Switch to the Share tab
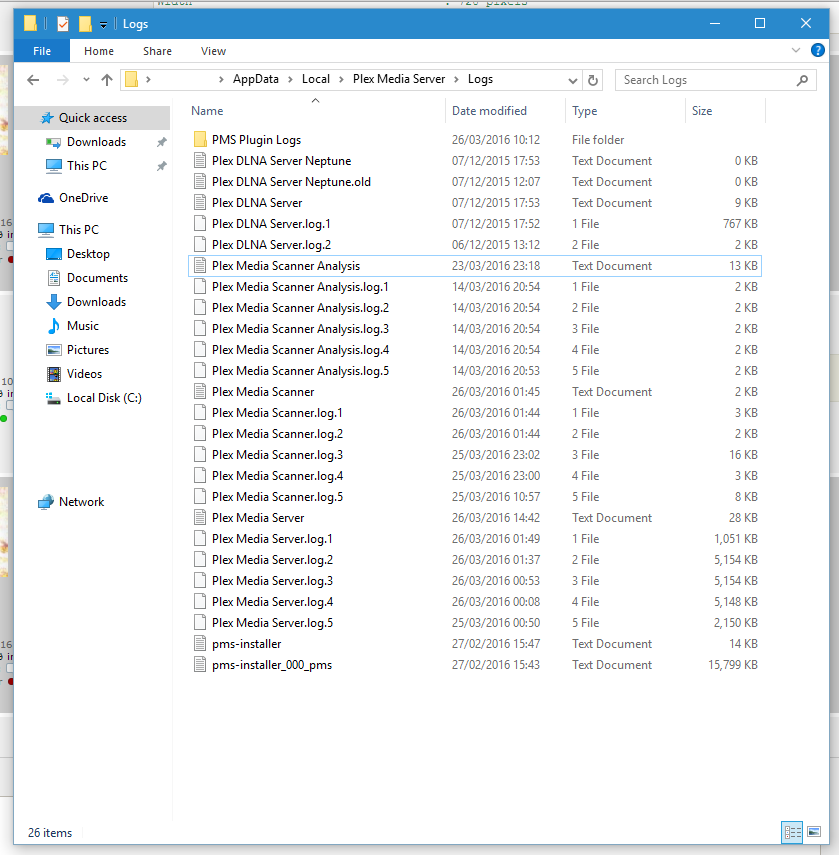 pyautogui.click(x=157, y=50)
